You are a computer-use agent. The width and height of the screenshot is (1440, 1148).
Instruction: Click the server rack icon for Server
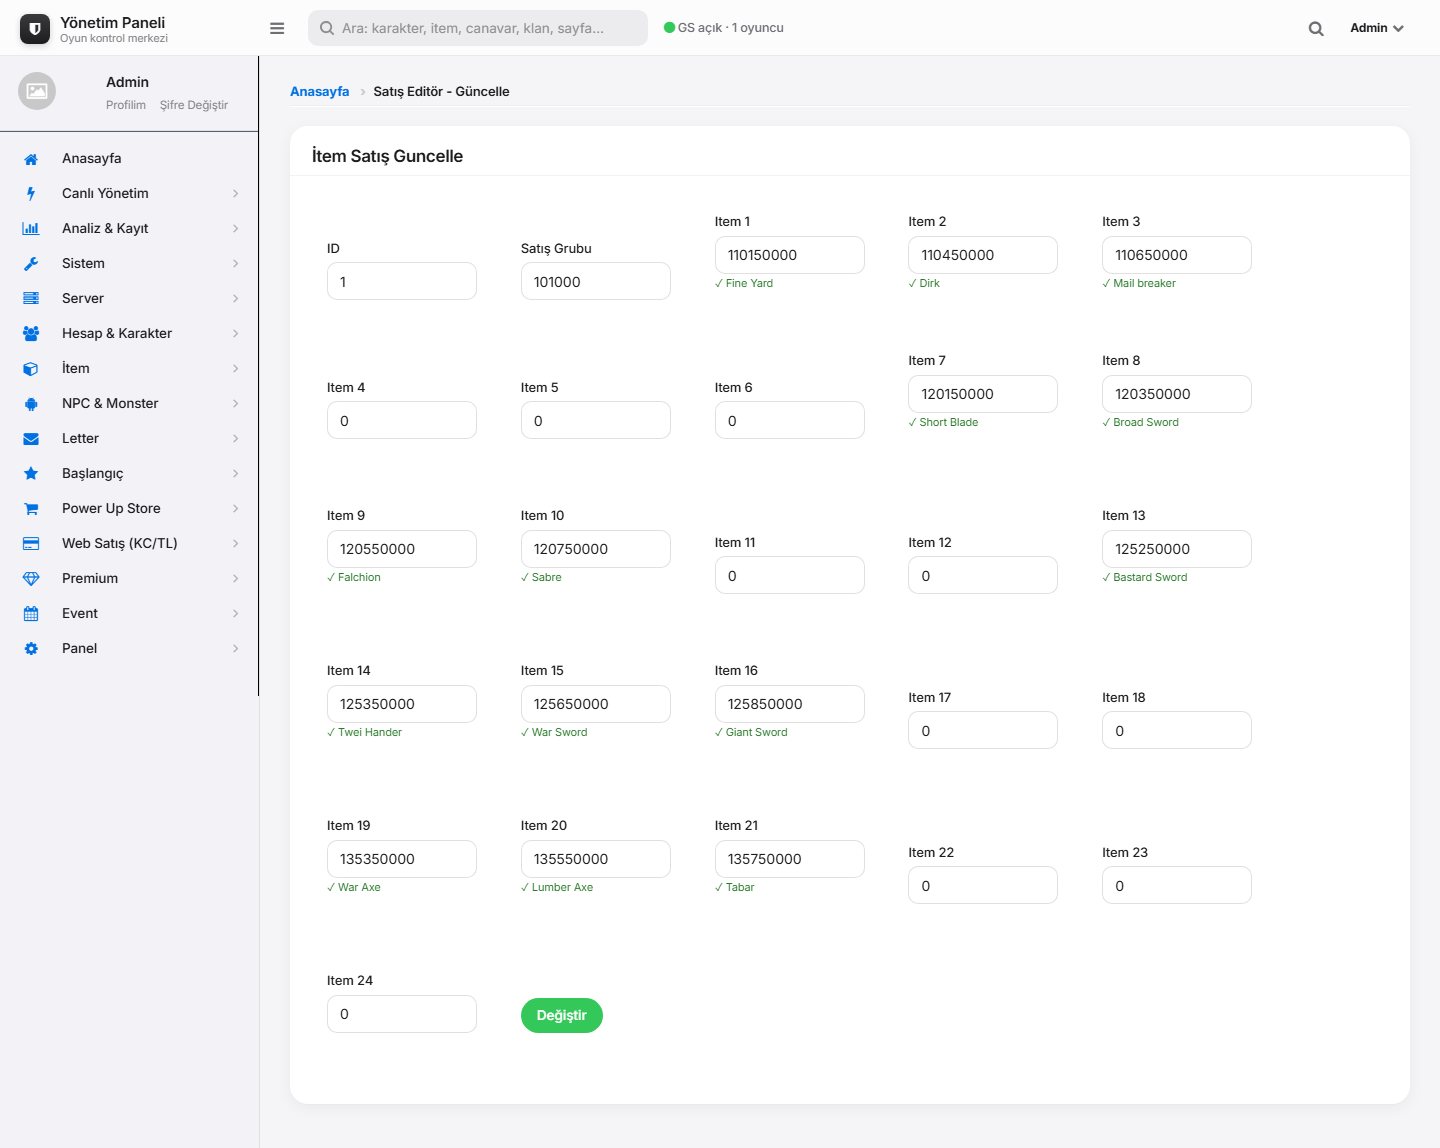31,299
